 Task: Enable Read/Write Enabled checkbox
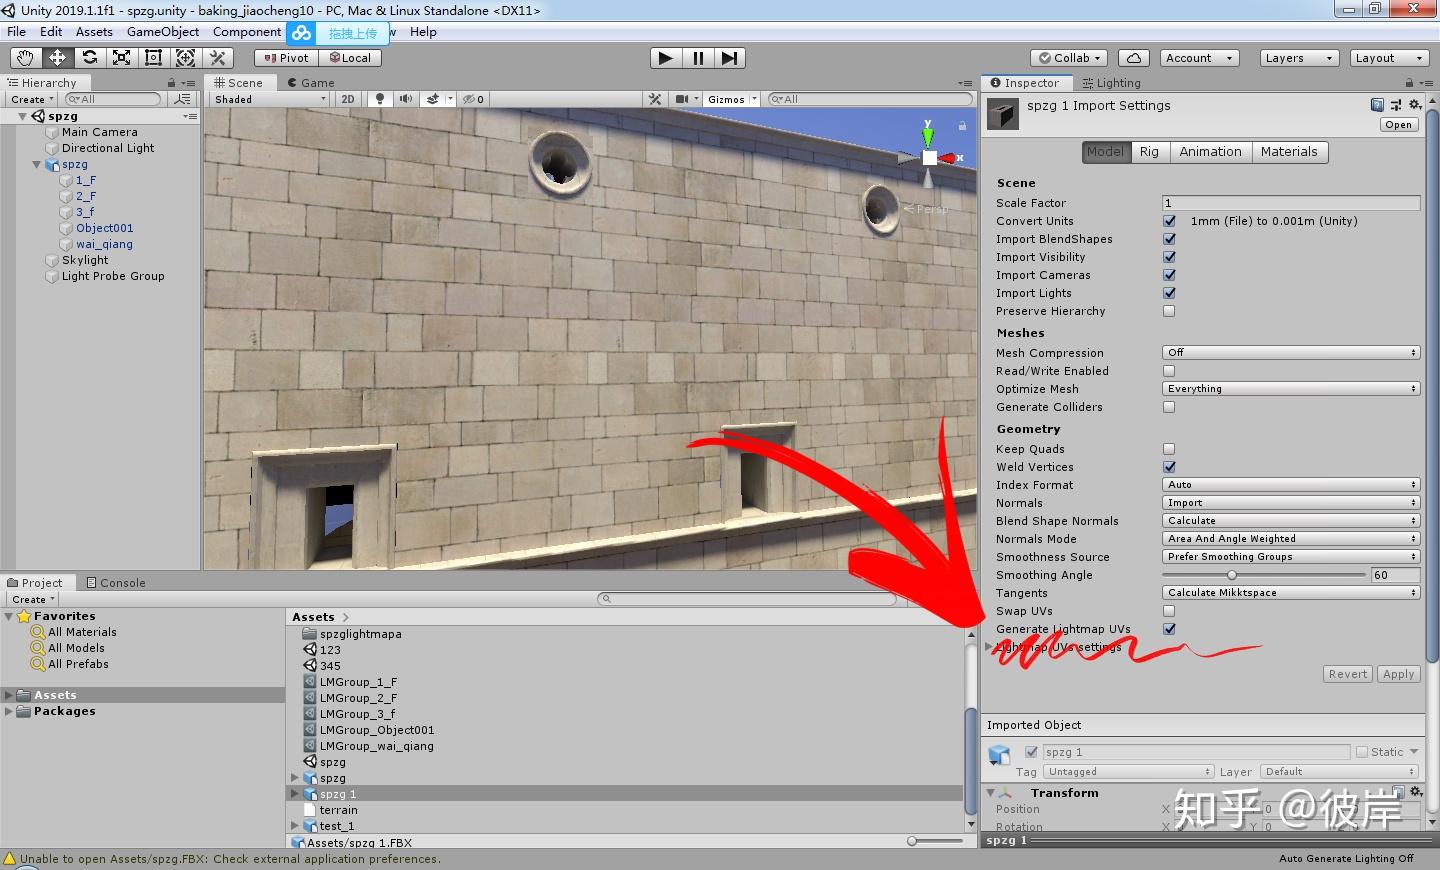point(1169,371)
